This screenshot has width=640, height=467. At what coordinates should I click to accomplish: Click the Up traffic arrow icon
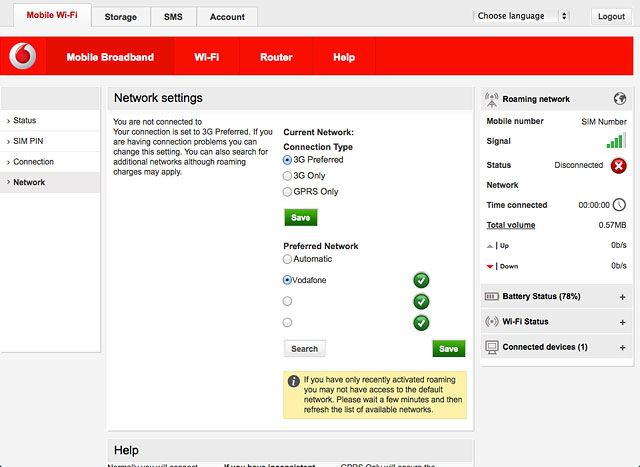point(490,246)
